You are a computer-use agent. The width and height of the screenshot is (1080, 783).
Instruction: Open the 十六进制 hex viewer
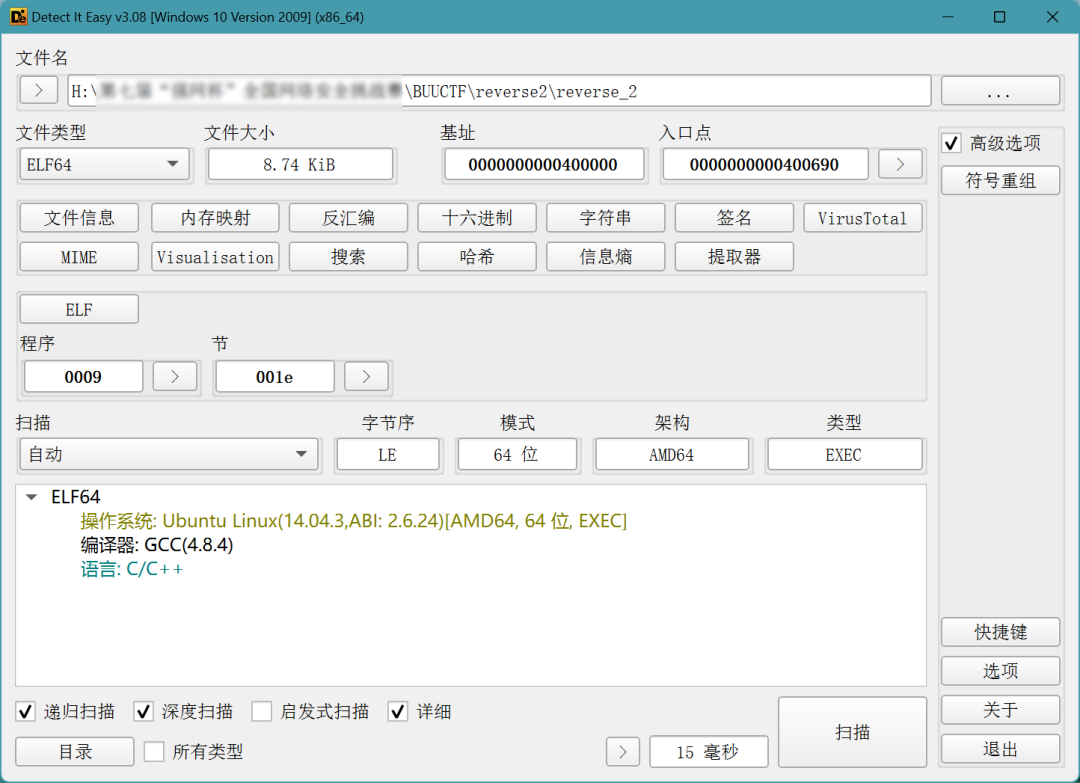click(477, 218)
